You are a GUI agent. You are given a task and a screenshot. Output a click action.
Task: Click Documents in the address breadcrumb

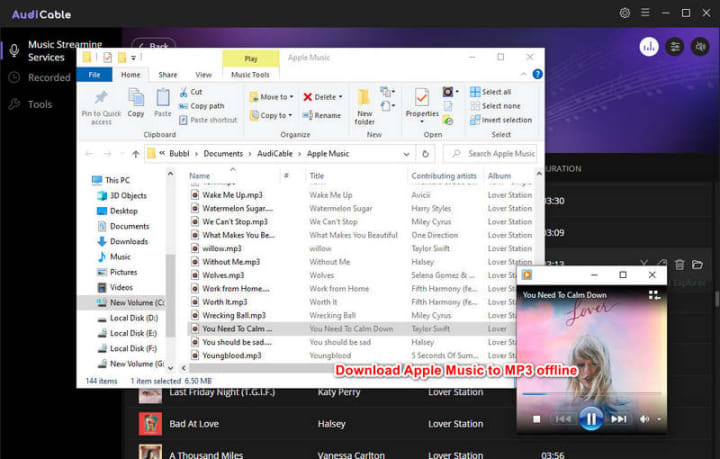[223, 154]
